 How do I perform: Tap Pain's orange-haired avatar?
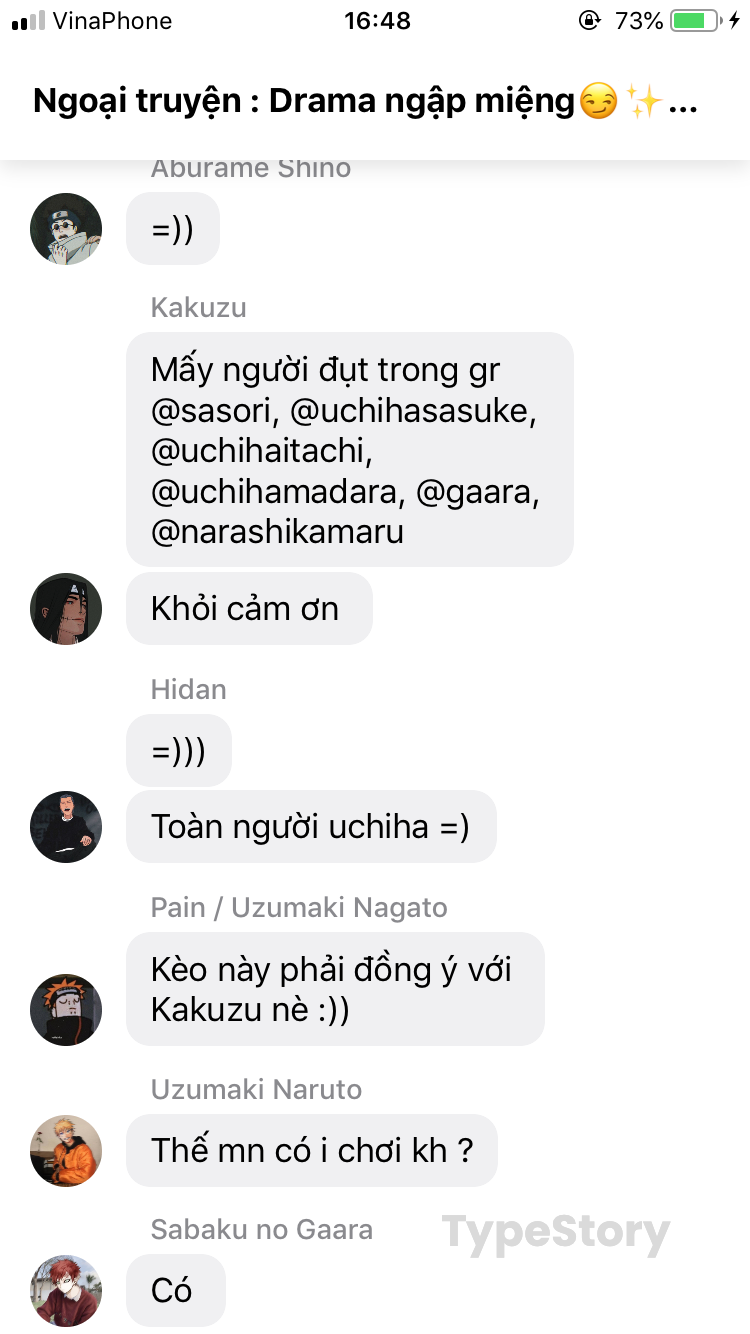point(66,1010)
